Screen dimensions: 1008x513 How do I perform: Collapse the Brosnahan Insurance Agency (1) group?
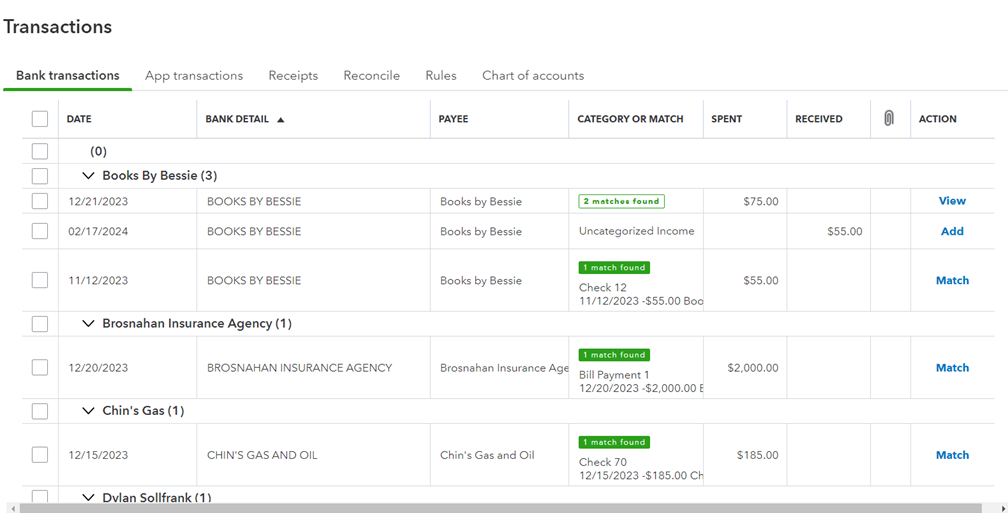(x=89, y=323)
